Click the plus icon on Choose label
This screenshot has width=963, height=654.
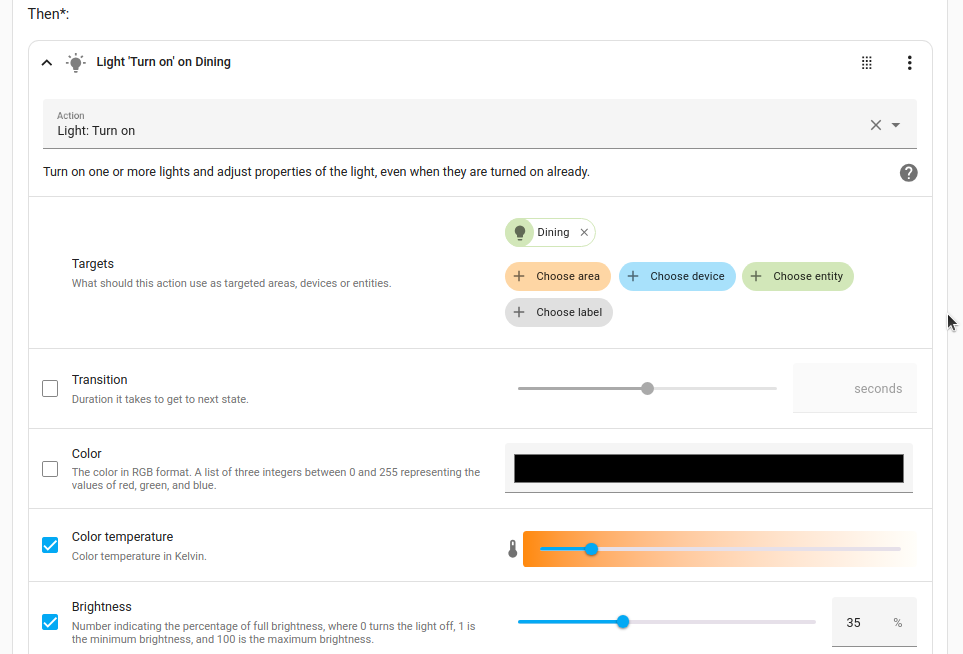pyautogui.click(x=519, y=312)
